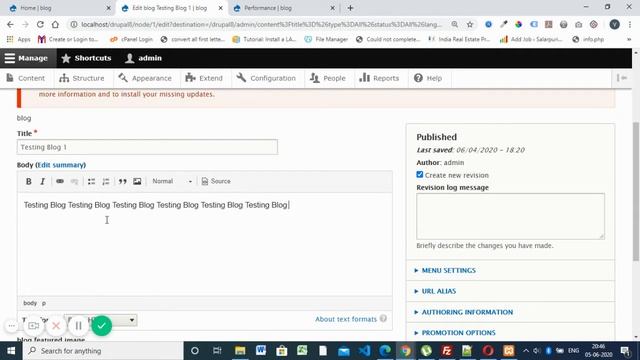Open the admin user menu
The width and height of the screenshot is (640, 360).
click(144, 58)
